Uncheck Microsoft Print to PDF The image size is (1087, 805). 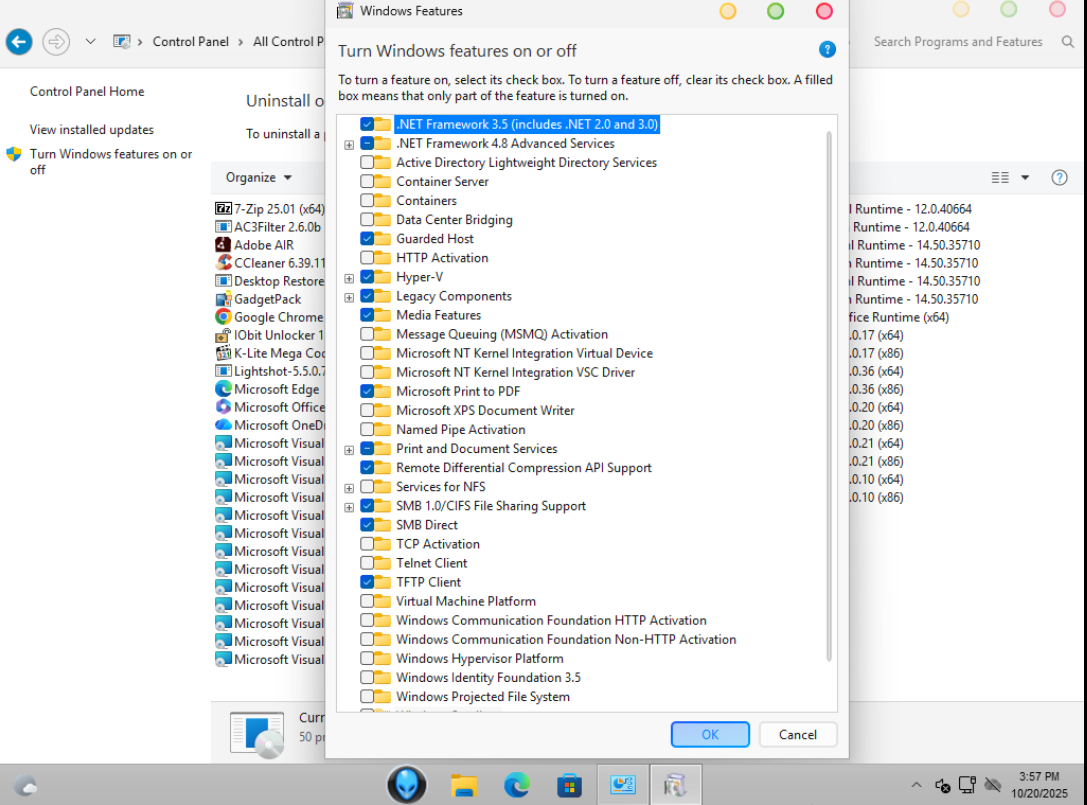coord(367,391)
